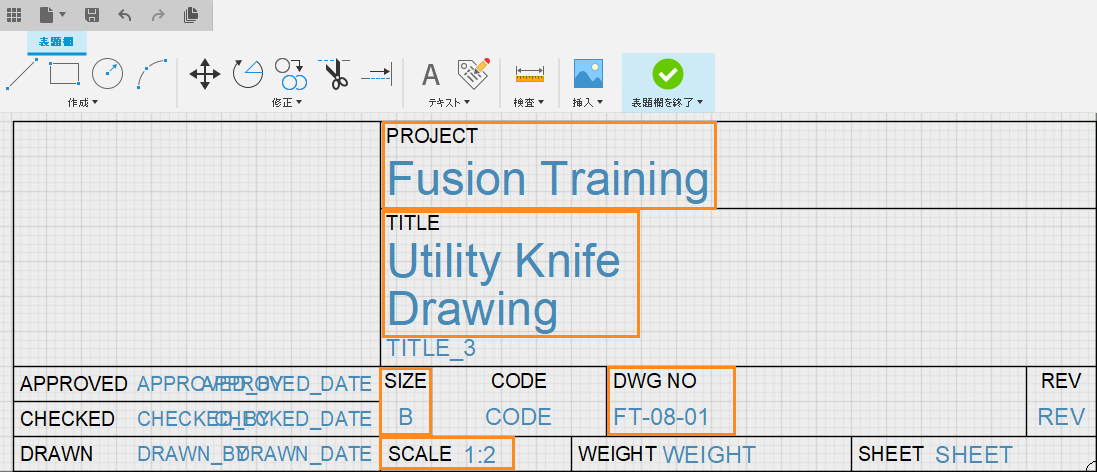Screen dimensions: 1097x472
Task: Select the Trim scissors tool
Action: [x=334, y=73]
